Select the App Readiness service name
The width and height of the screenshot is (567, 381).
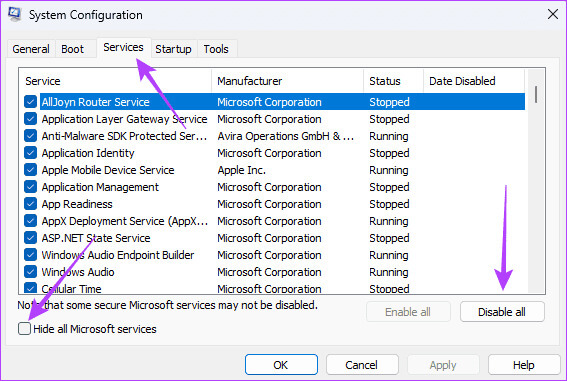coord(77,204)
